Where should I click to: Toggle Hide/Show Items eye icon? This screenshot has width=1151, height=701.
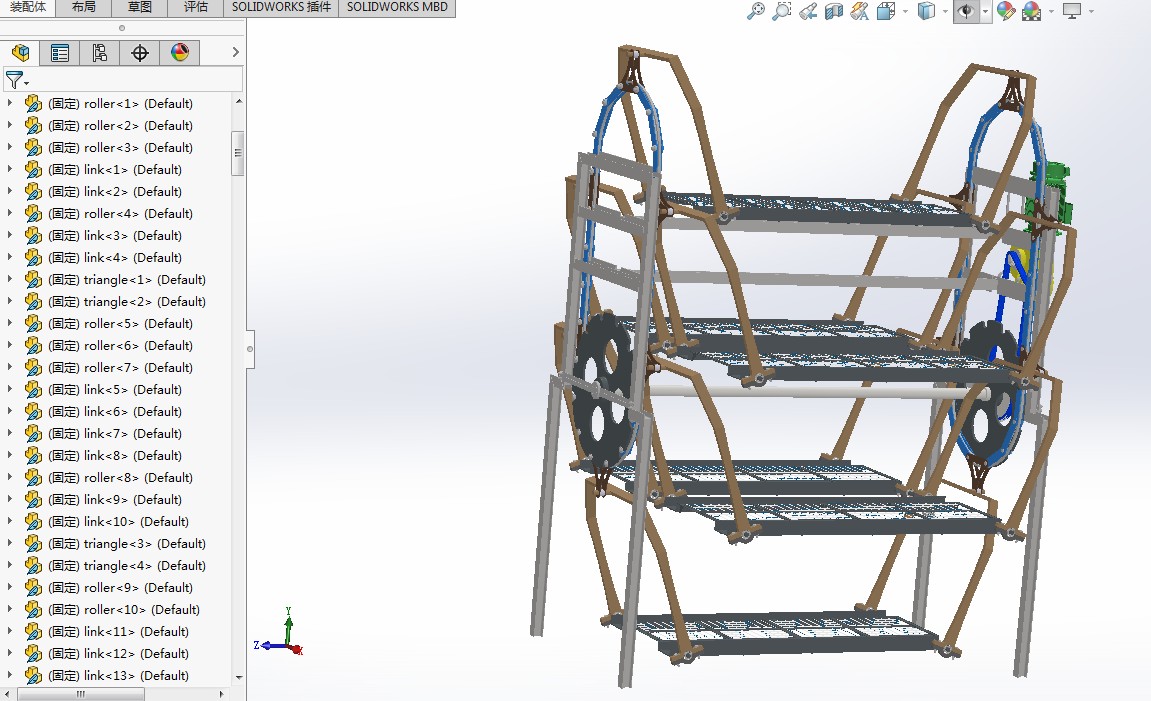(966, 11)
